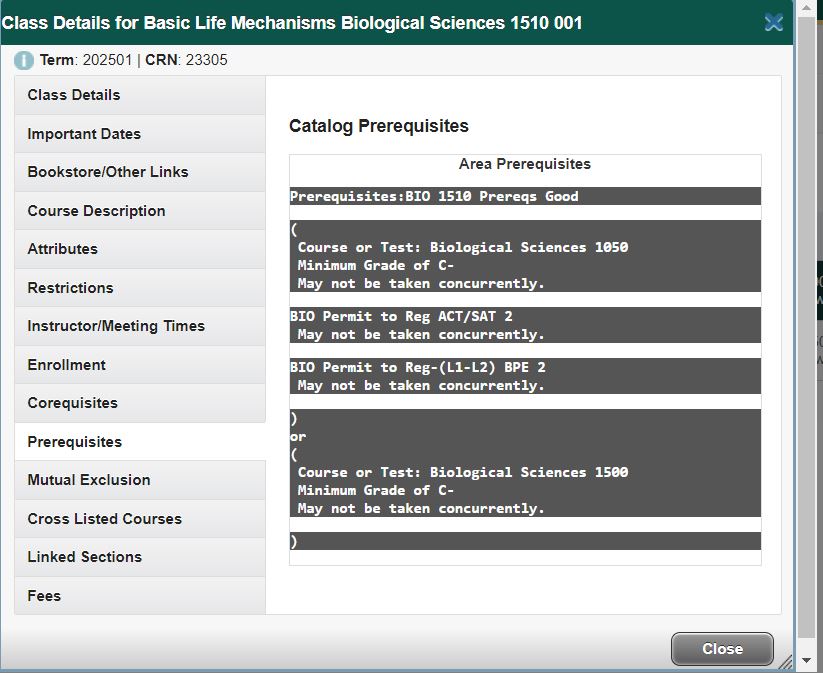Click the 'Term: 202501' text
Image resolution: width=823 pixels, height=673 pixels.
coord(86,60)
